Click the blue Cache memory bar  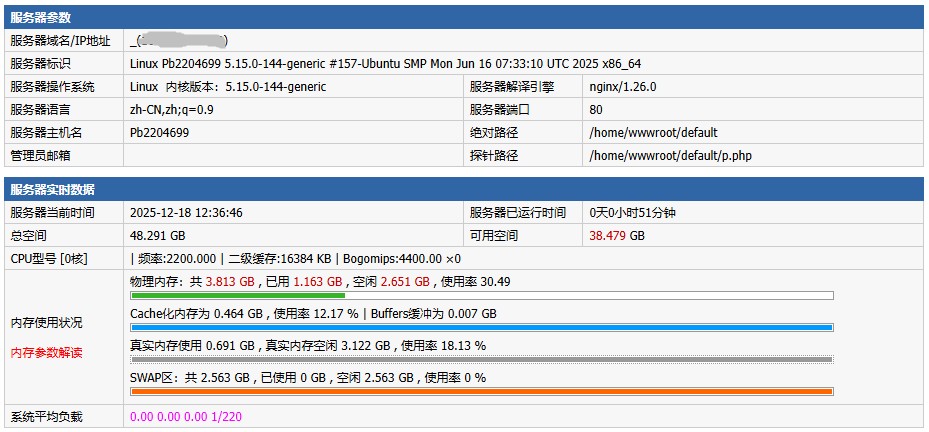pos(481,327)
